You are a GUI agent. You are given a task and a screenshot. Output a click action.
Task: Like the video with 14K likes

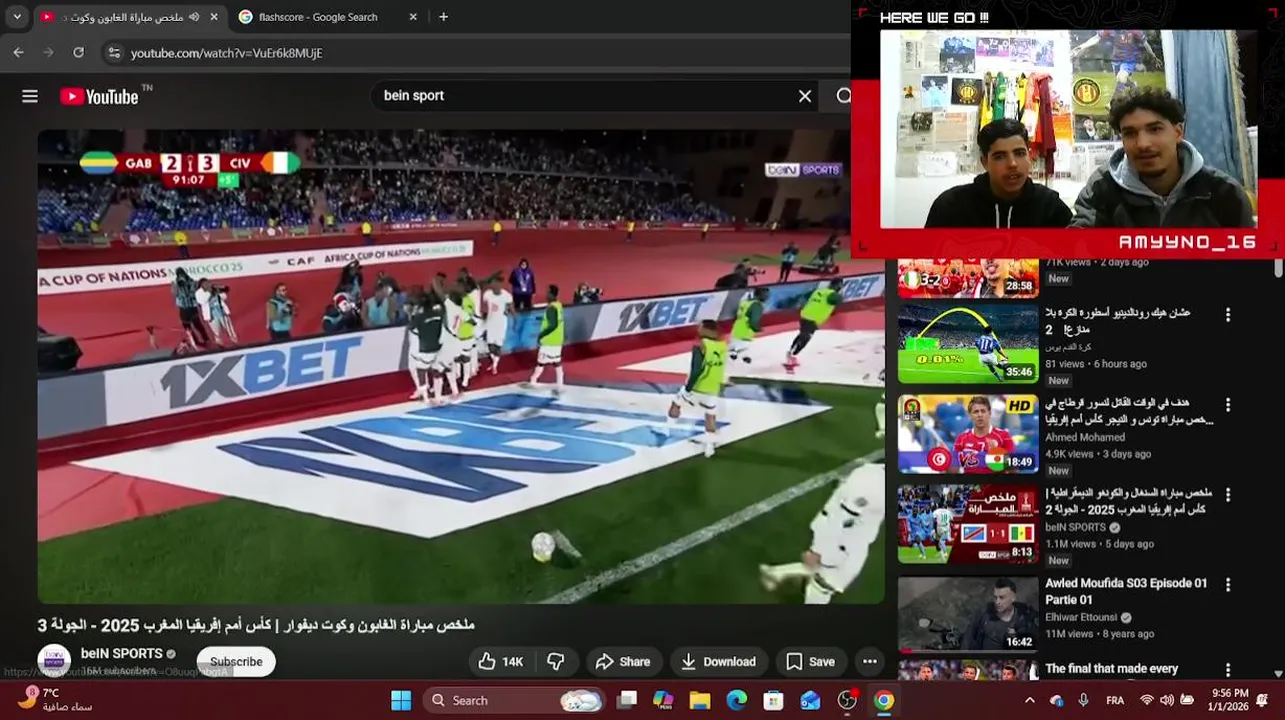(501, 661)
